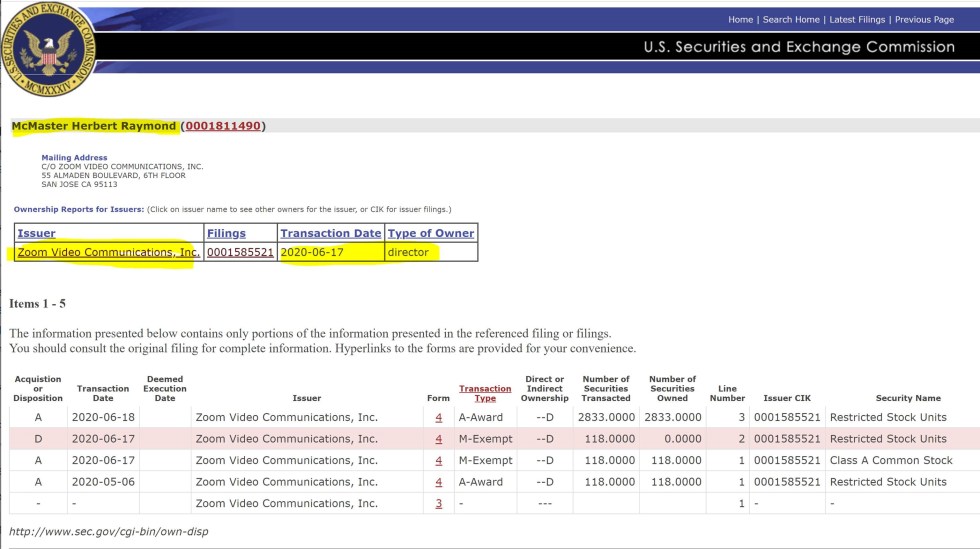Sort by Issuer column header
980x549 pixels.
[x=36, y=233]
